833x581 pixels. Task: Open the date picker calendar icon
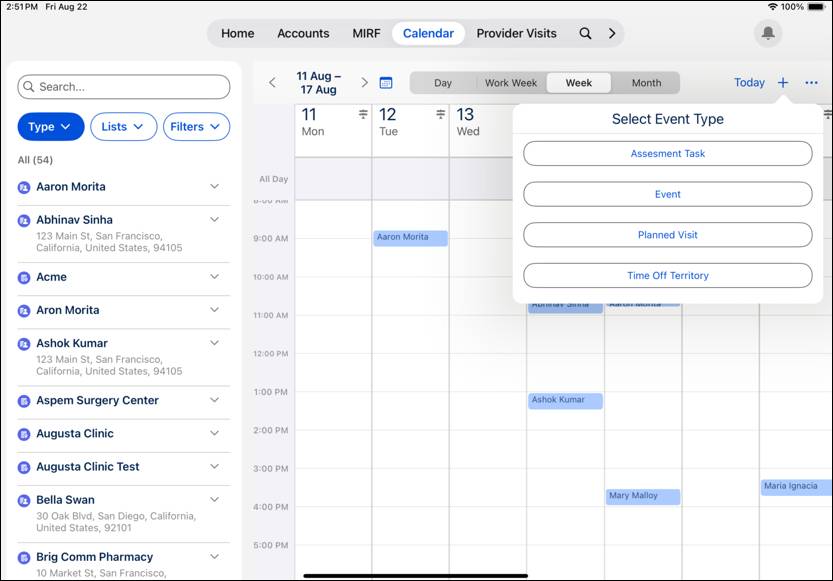point(386,82)
